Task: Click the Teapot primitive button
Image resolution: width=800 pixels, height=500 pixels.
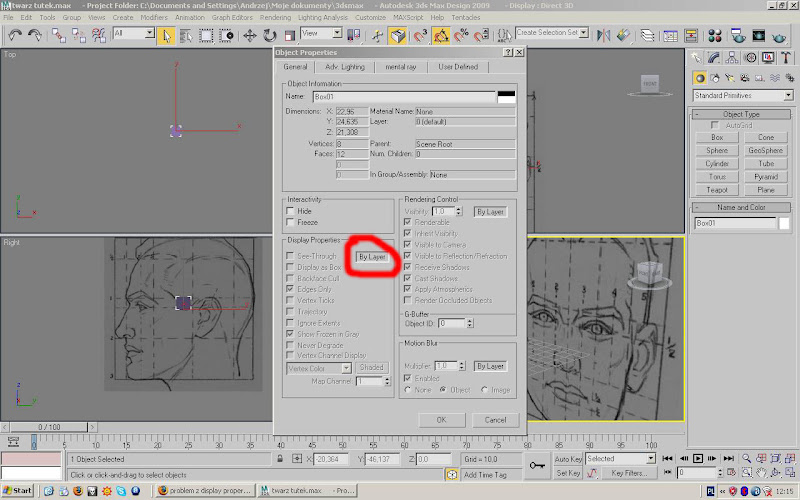Action: 717,189
